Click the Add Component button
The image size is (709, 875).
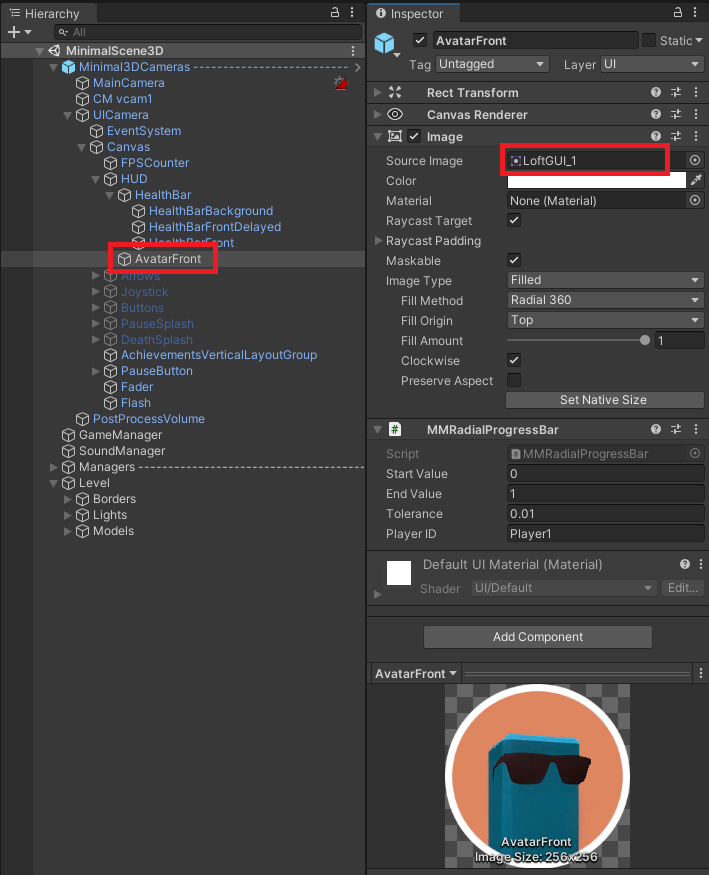(x=538, y=637)
